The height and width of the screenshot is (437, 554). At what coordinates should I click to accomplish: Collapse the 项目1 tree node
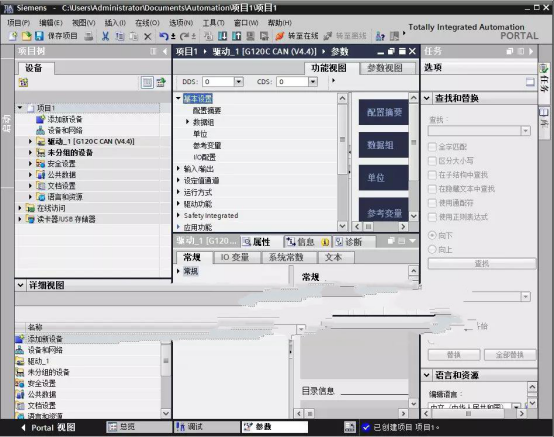(x=20, y=107)
